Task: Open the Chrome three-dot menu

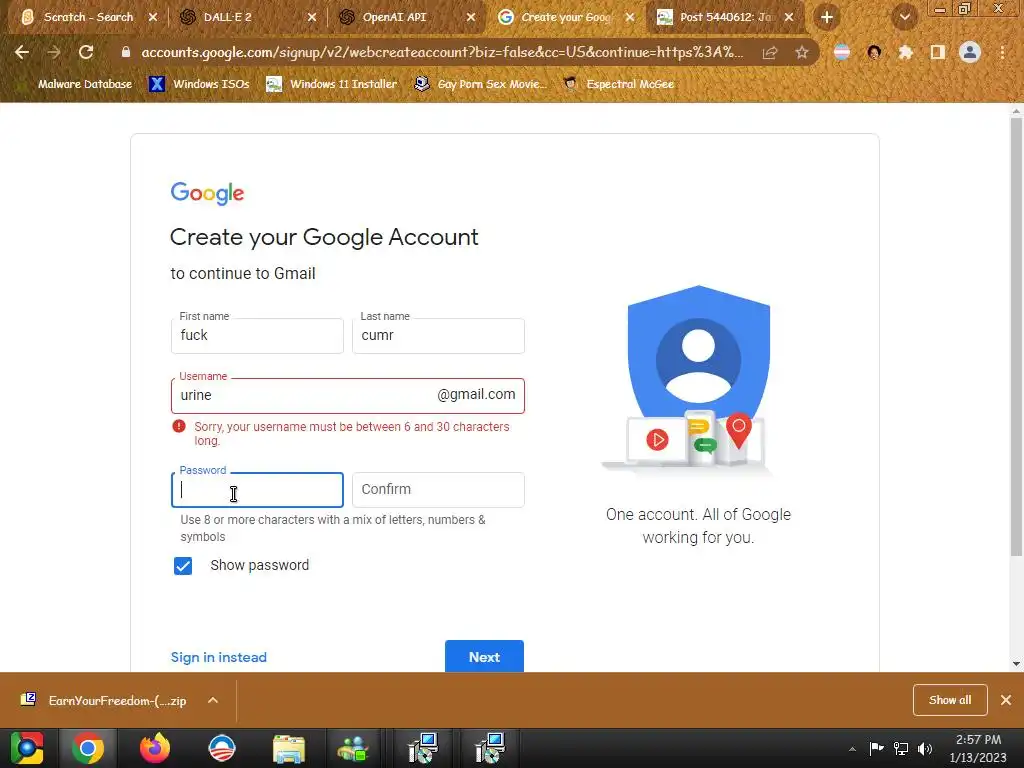Action: click(1002, 52)
